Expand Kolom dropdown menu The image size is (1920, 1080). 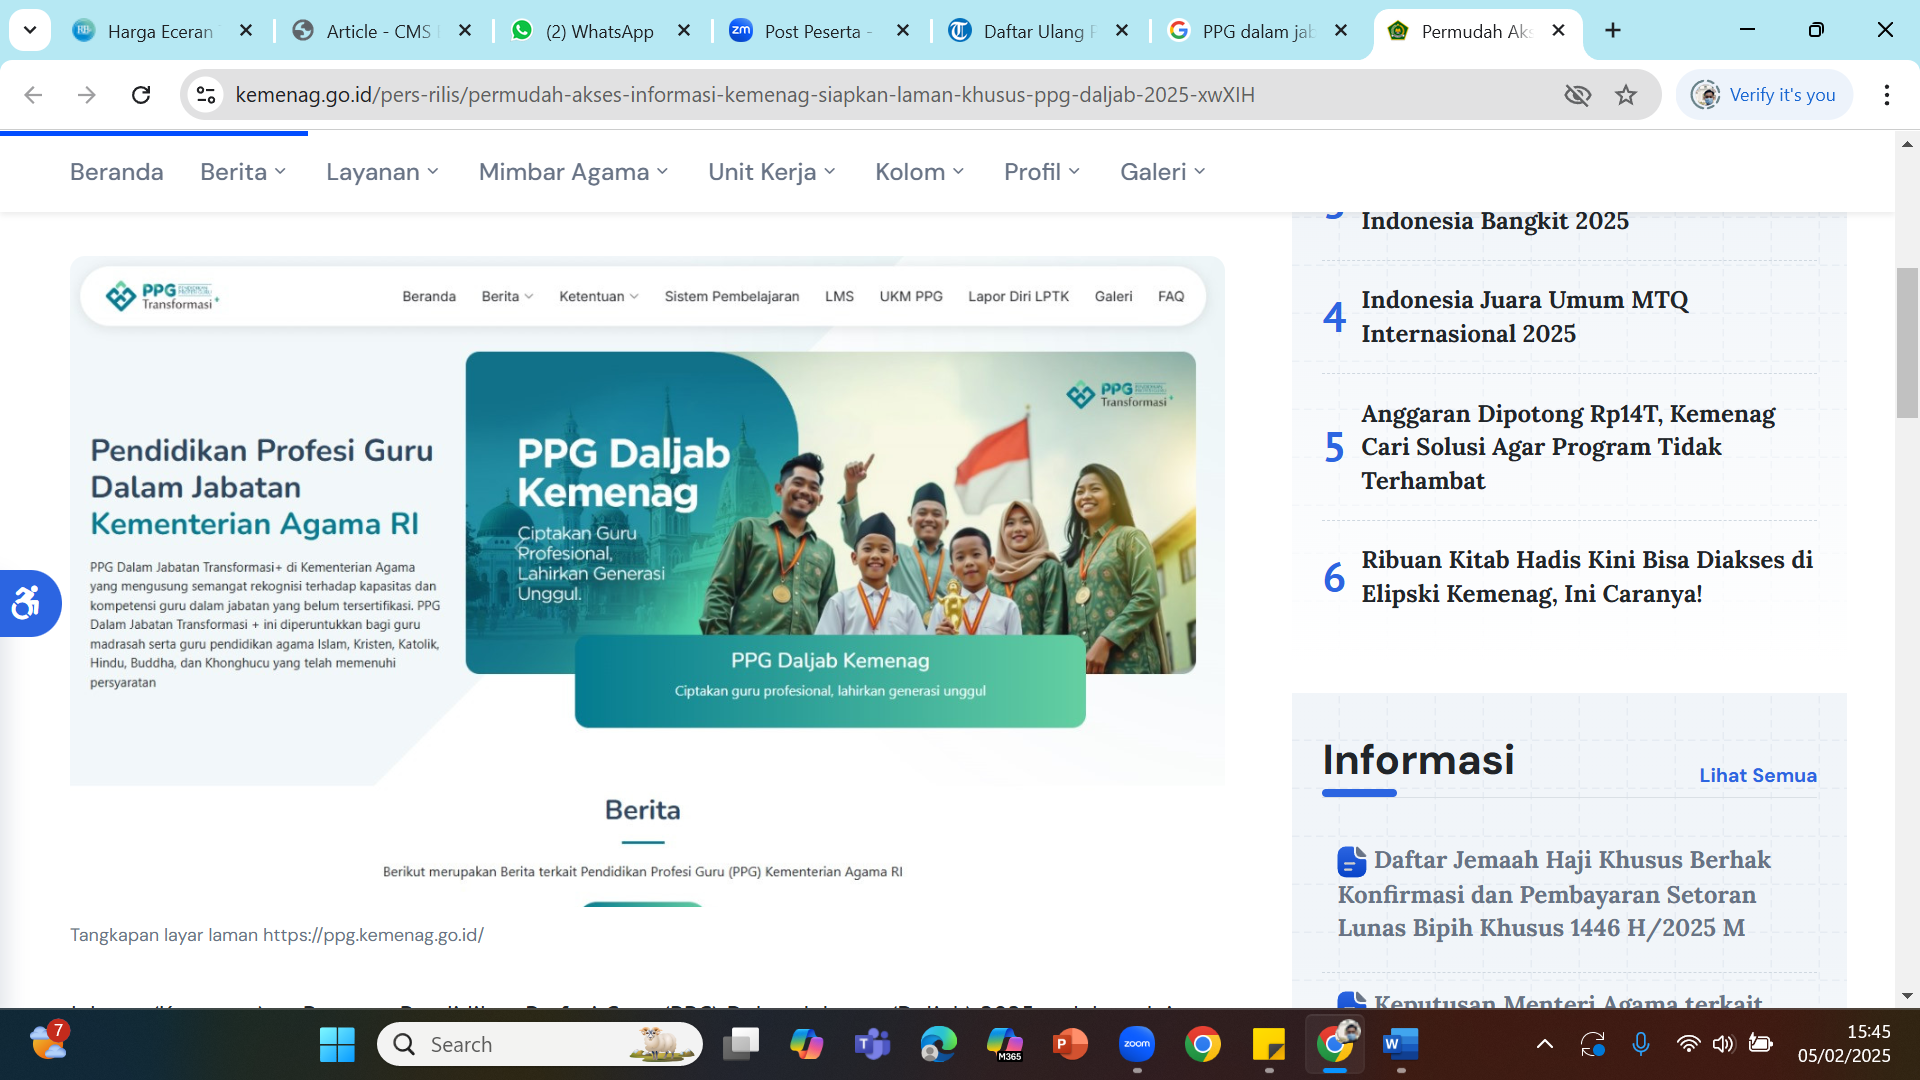tap(920, 172)
